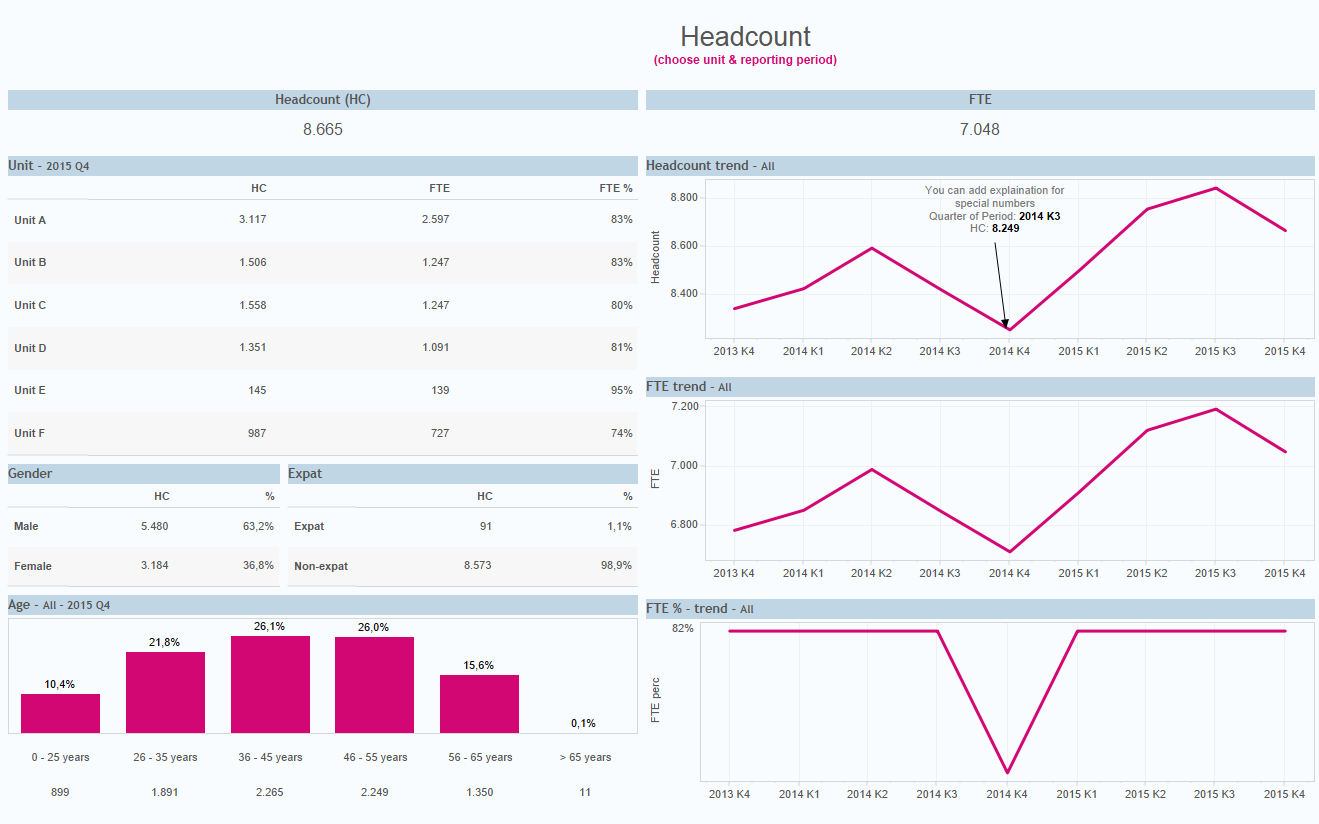Click the 0 - 25 years age bar
Viewport: 1319px width, 824px height.
(x=60, y=713)
